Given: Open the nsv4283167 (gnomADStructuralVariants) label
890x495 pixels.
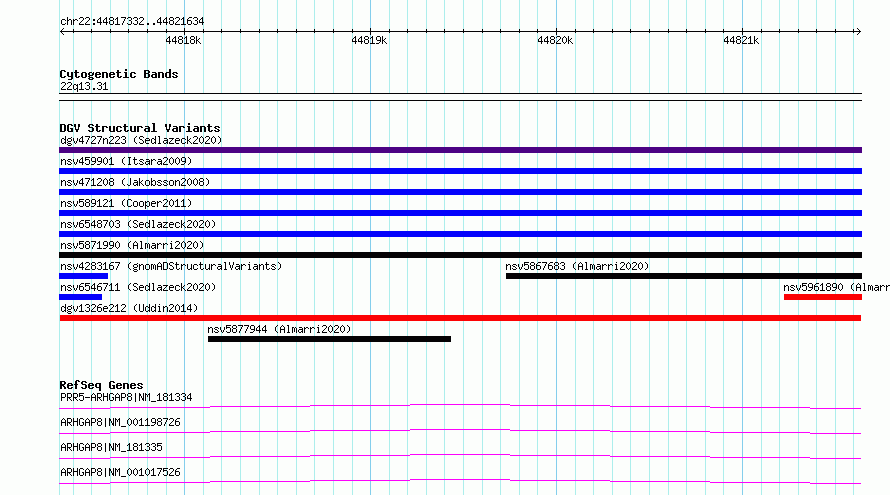Looking at the screenshot, I should tap(171, 266).
